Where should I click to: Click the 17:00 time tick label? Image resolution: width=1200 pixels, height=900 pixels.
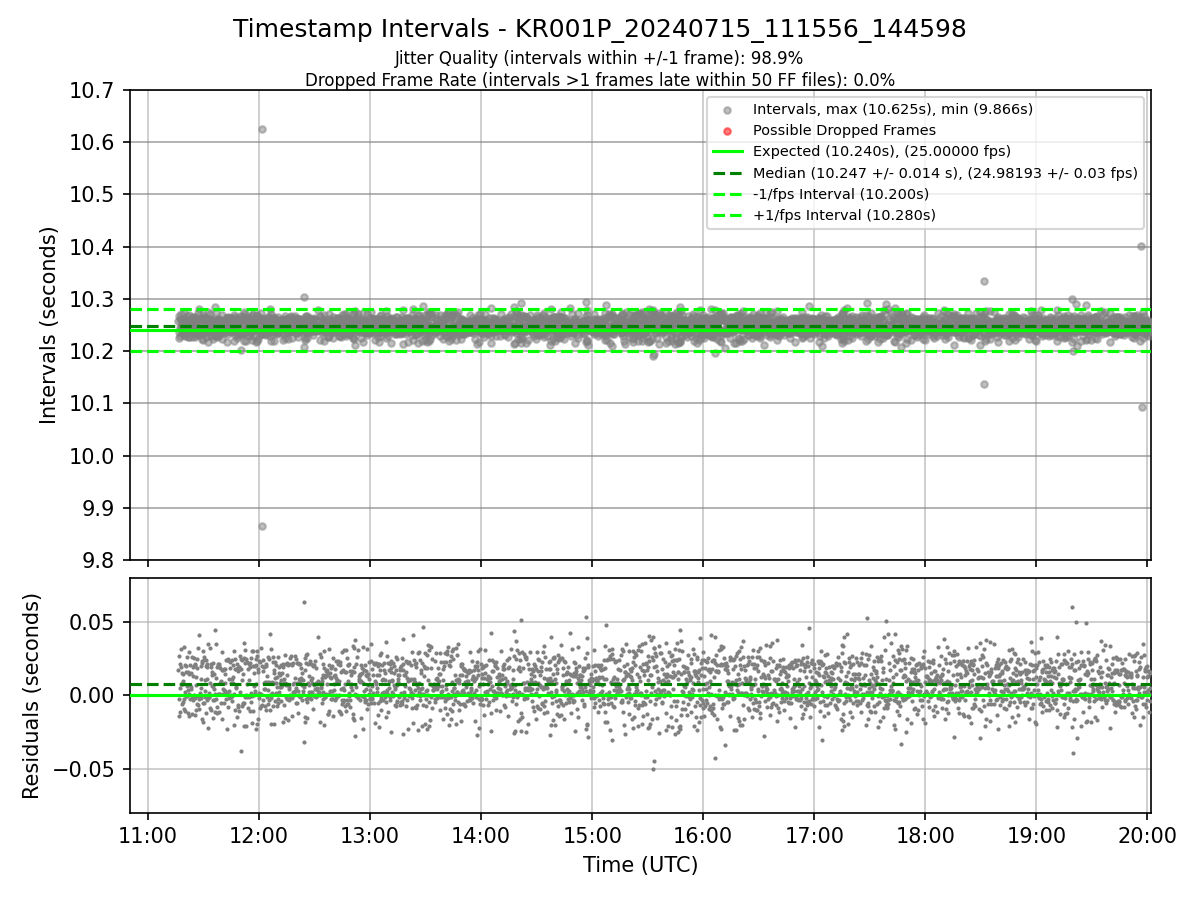click(813, 834)
